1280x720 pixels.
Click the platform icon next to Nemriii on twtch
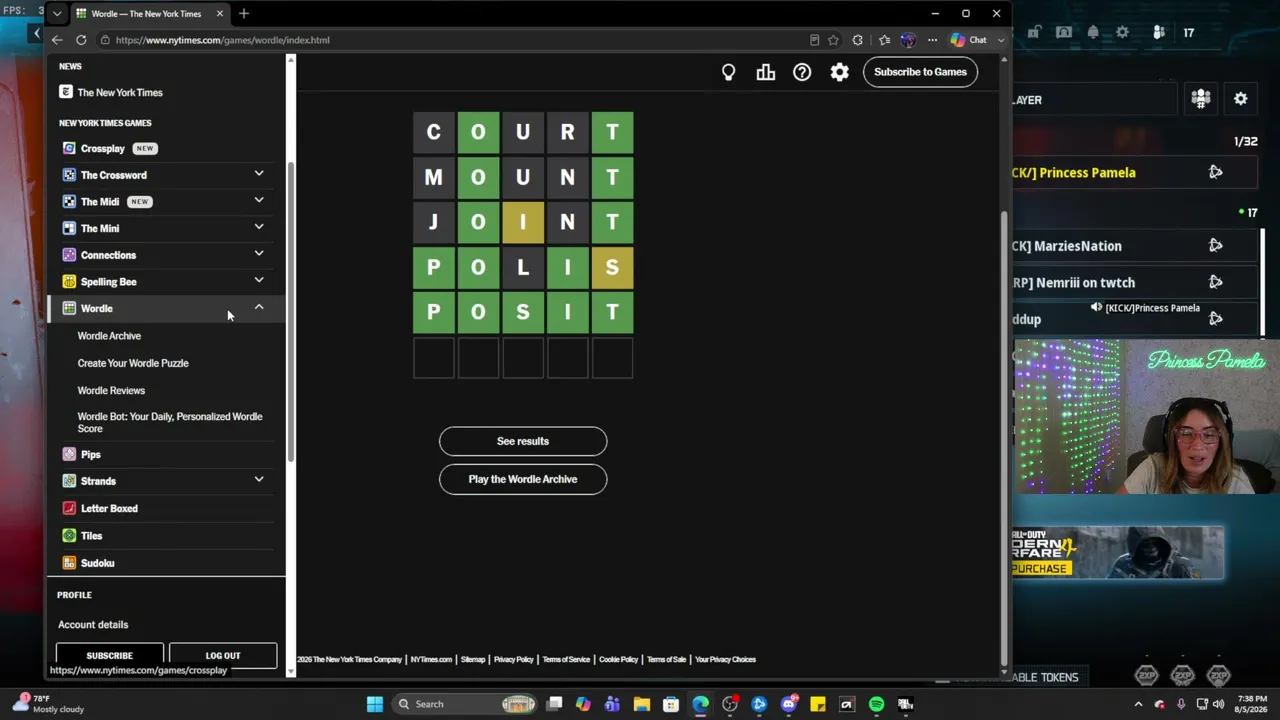click(1215, 282)
